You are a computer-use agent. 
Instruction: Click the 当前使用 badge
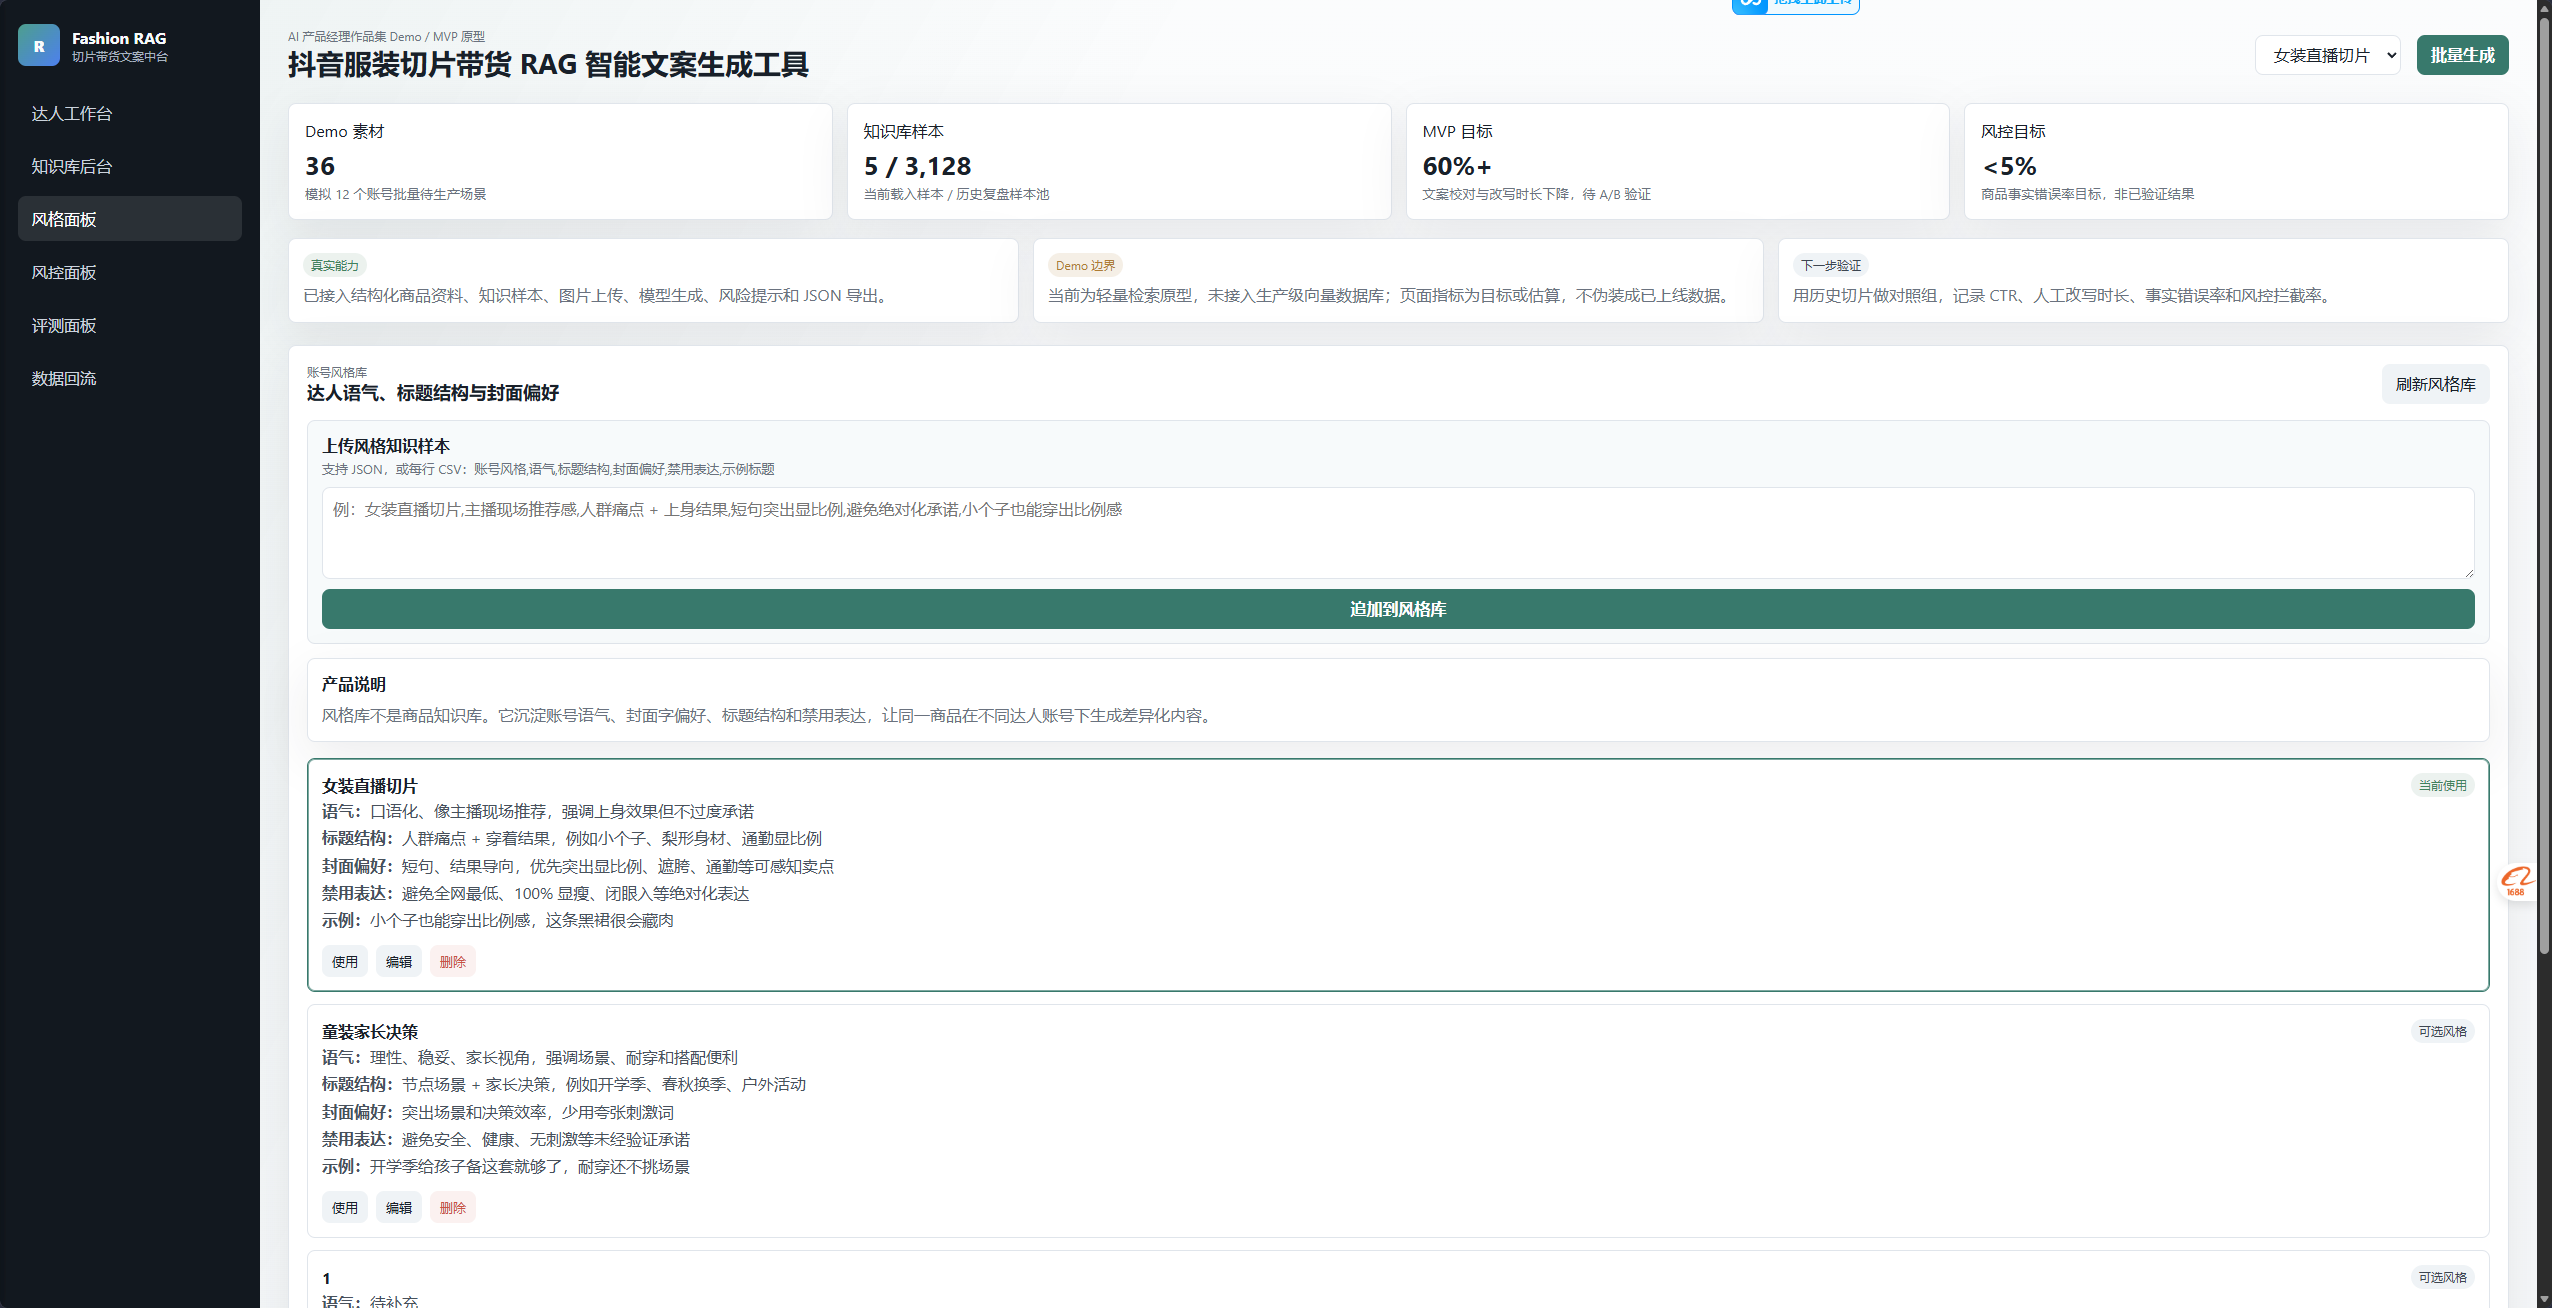(x=2442, y=785)
